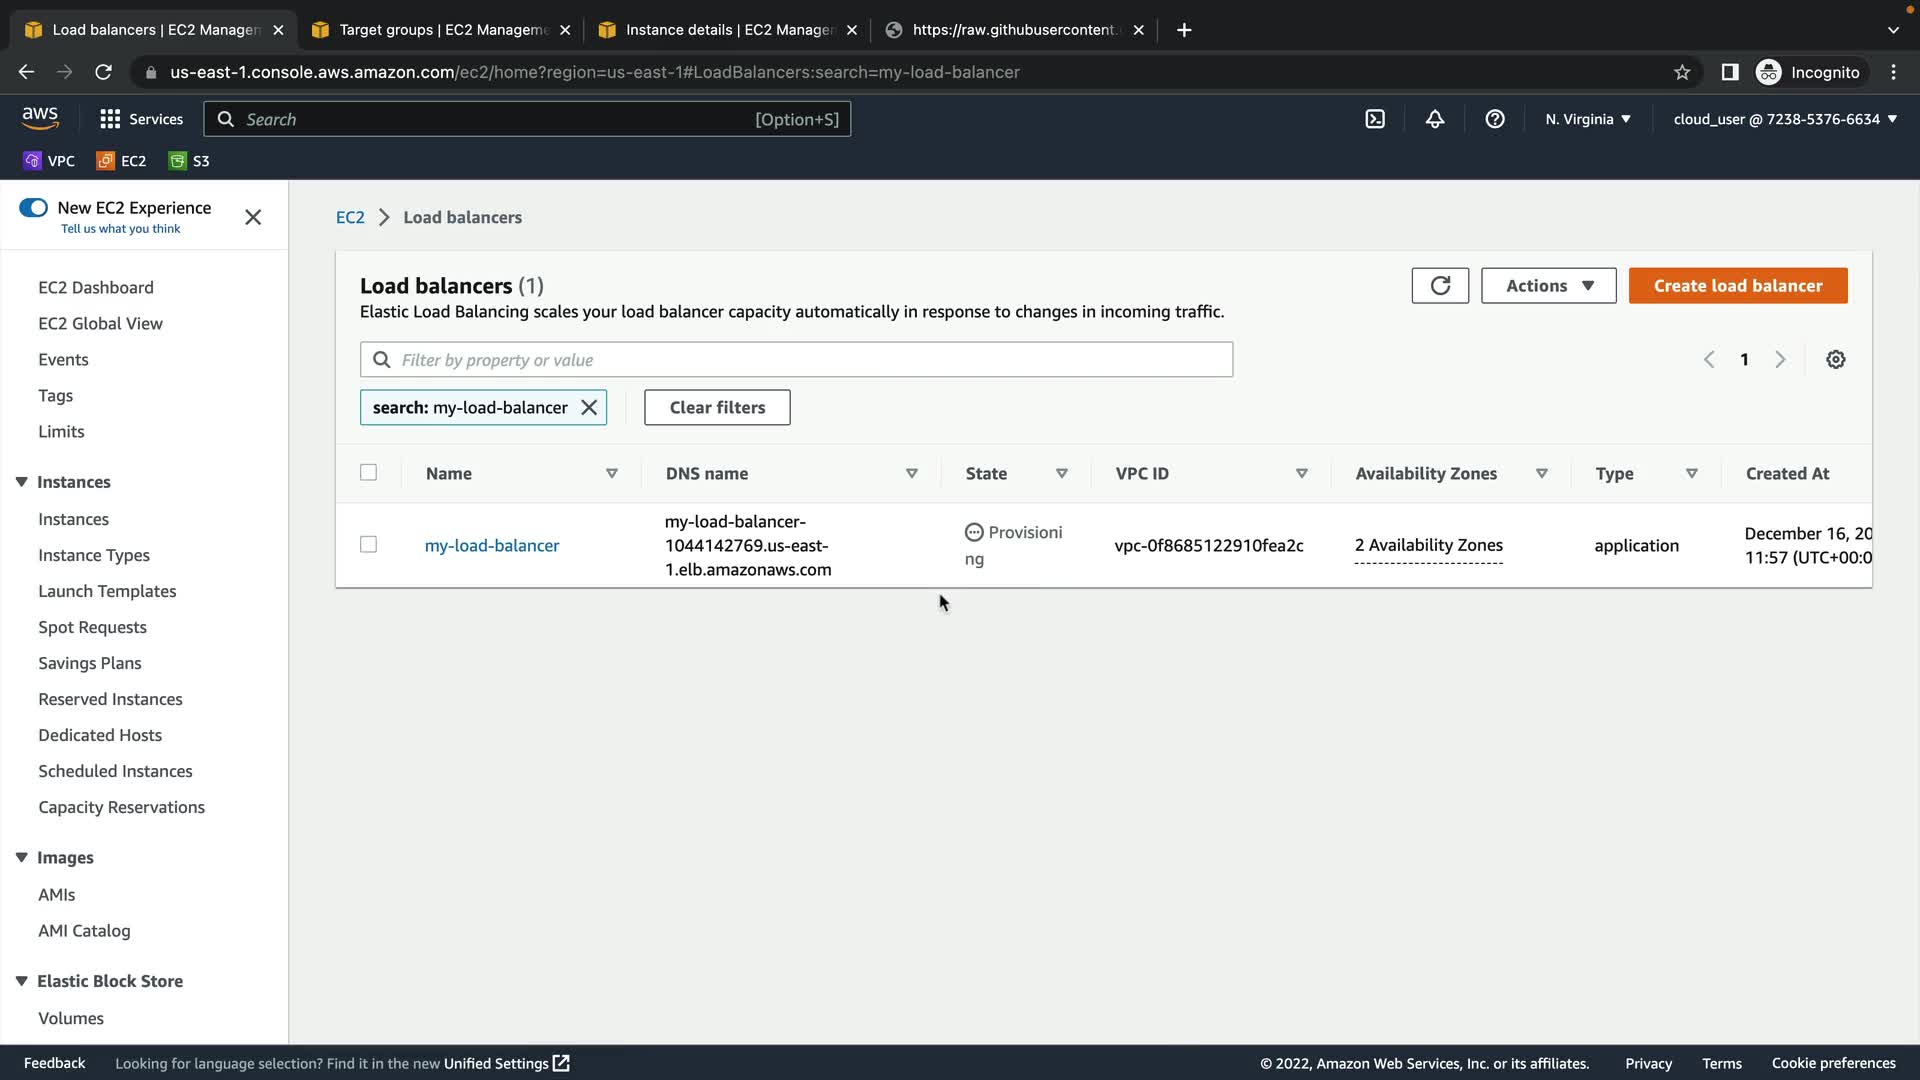Screen dimensions: 1920x1080
Task: Open the Services grid menu
Action: pyautogui.click(x=141, y=119)
